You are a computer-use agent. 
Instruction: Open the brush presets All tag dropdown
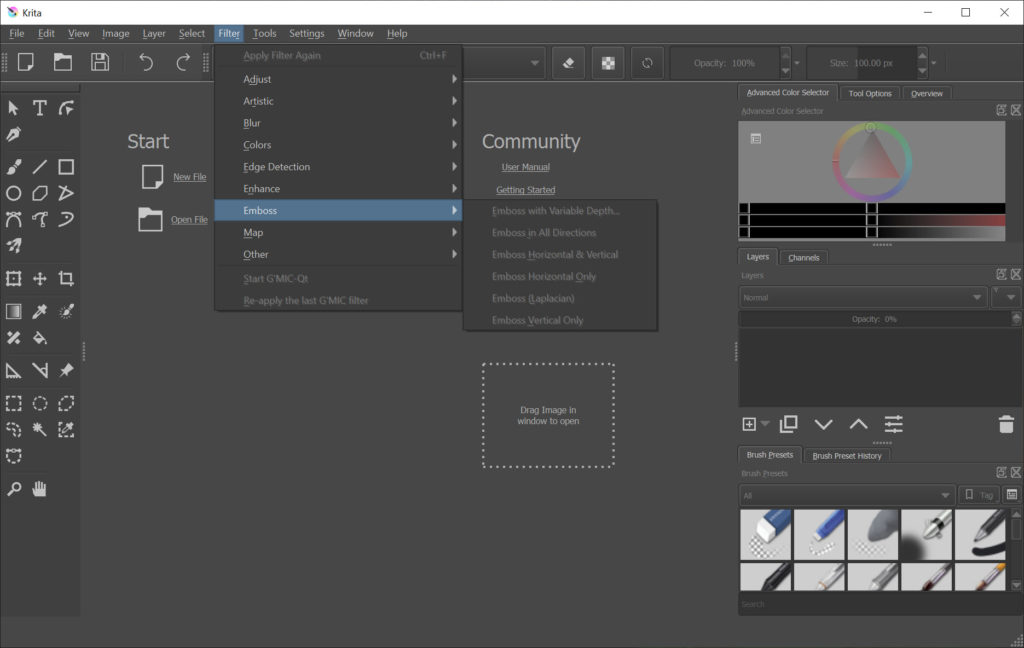pos(847,495)
